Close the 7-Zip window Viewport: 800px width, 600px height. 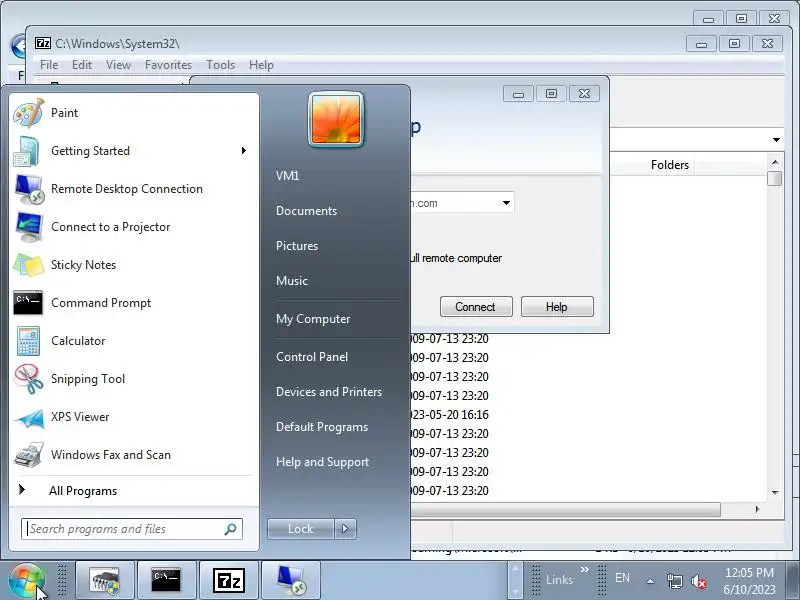tap(767, 44)
